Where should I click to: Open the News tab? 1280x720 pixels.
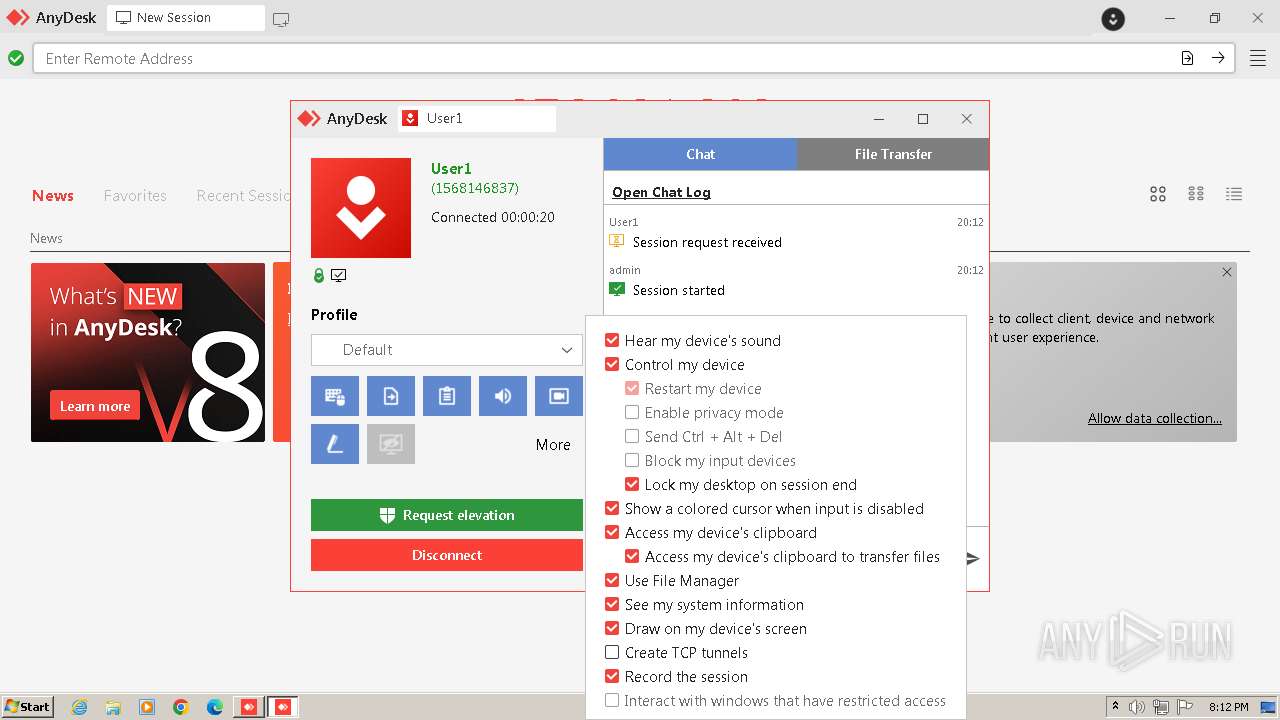[x=53, y=196]
